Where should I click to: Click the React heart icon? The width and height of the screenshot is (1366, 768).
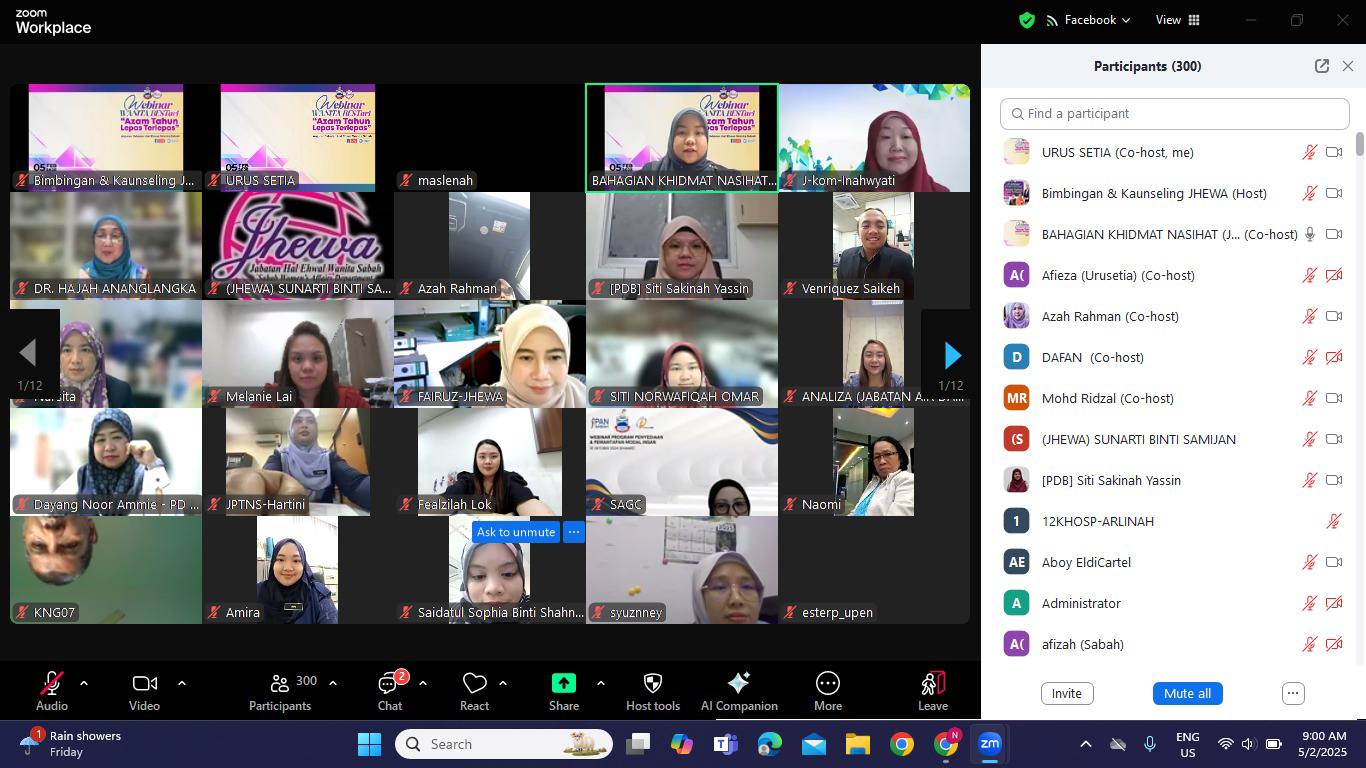(474, 683)
